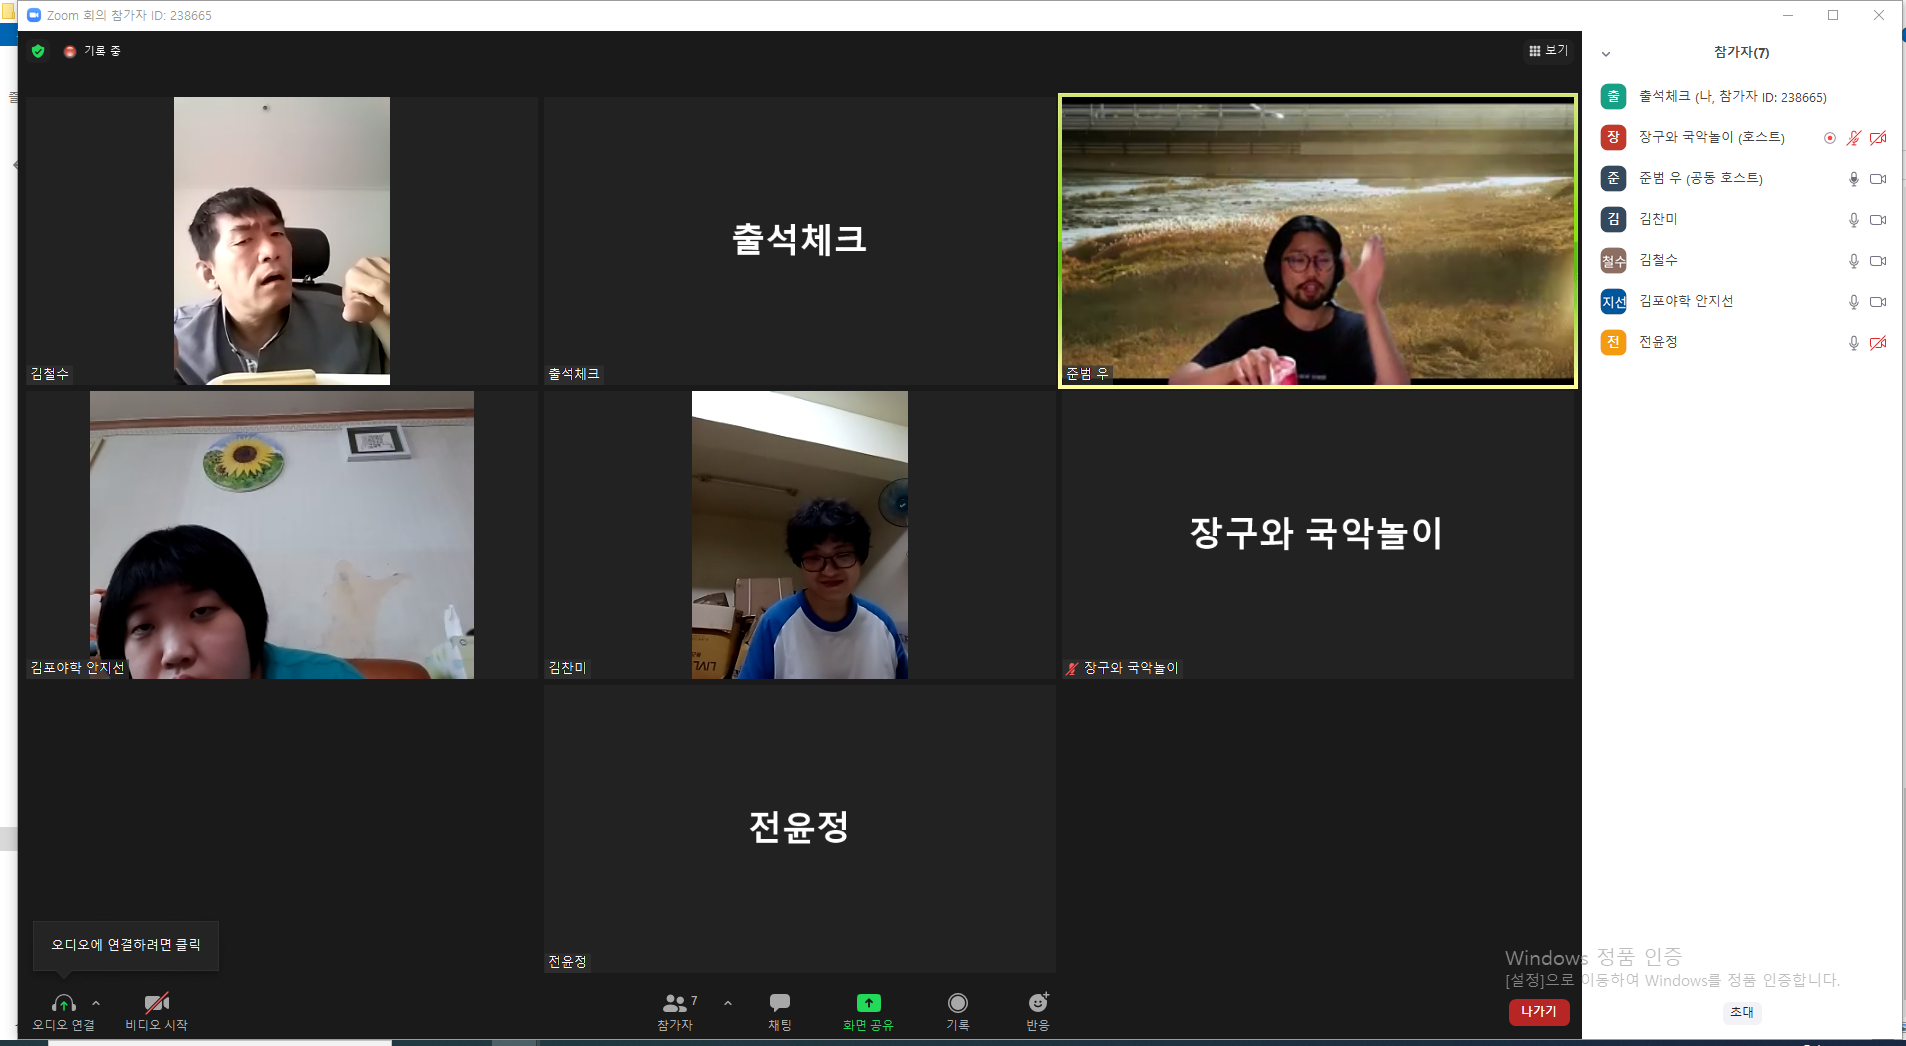The image size is (1906, 1046).
Task: Select 장구와 국악놀이 (호스트) participant row
Action: (1742, 137)
